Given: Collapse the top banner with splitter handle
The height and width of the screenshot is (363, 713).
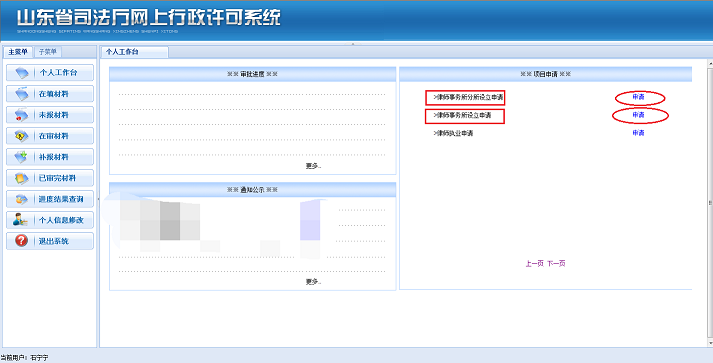Looking at the screenshot, I should (x=353, y=44).
